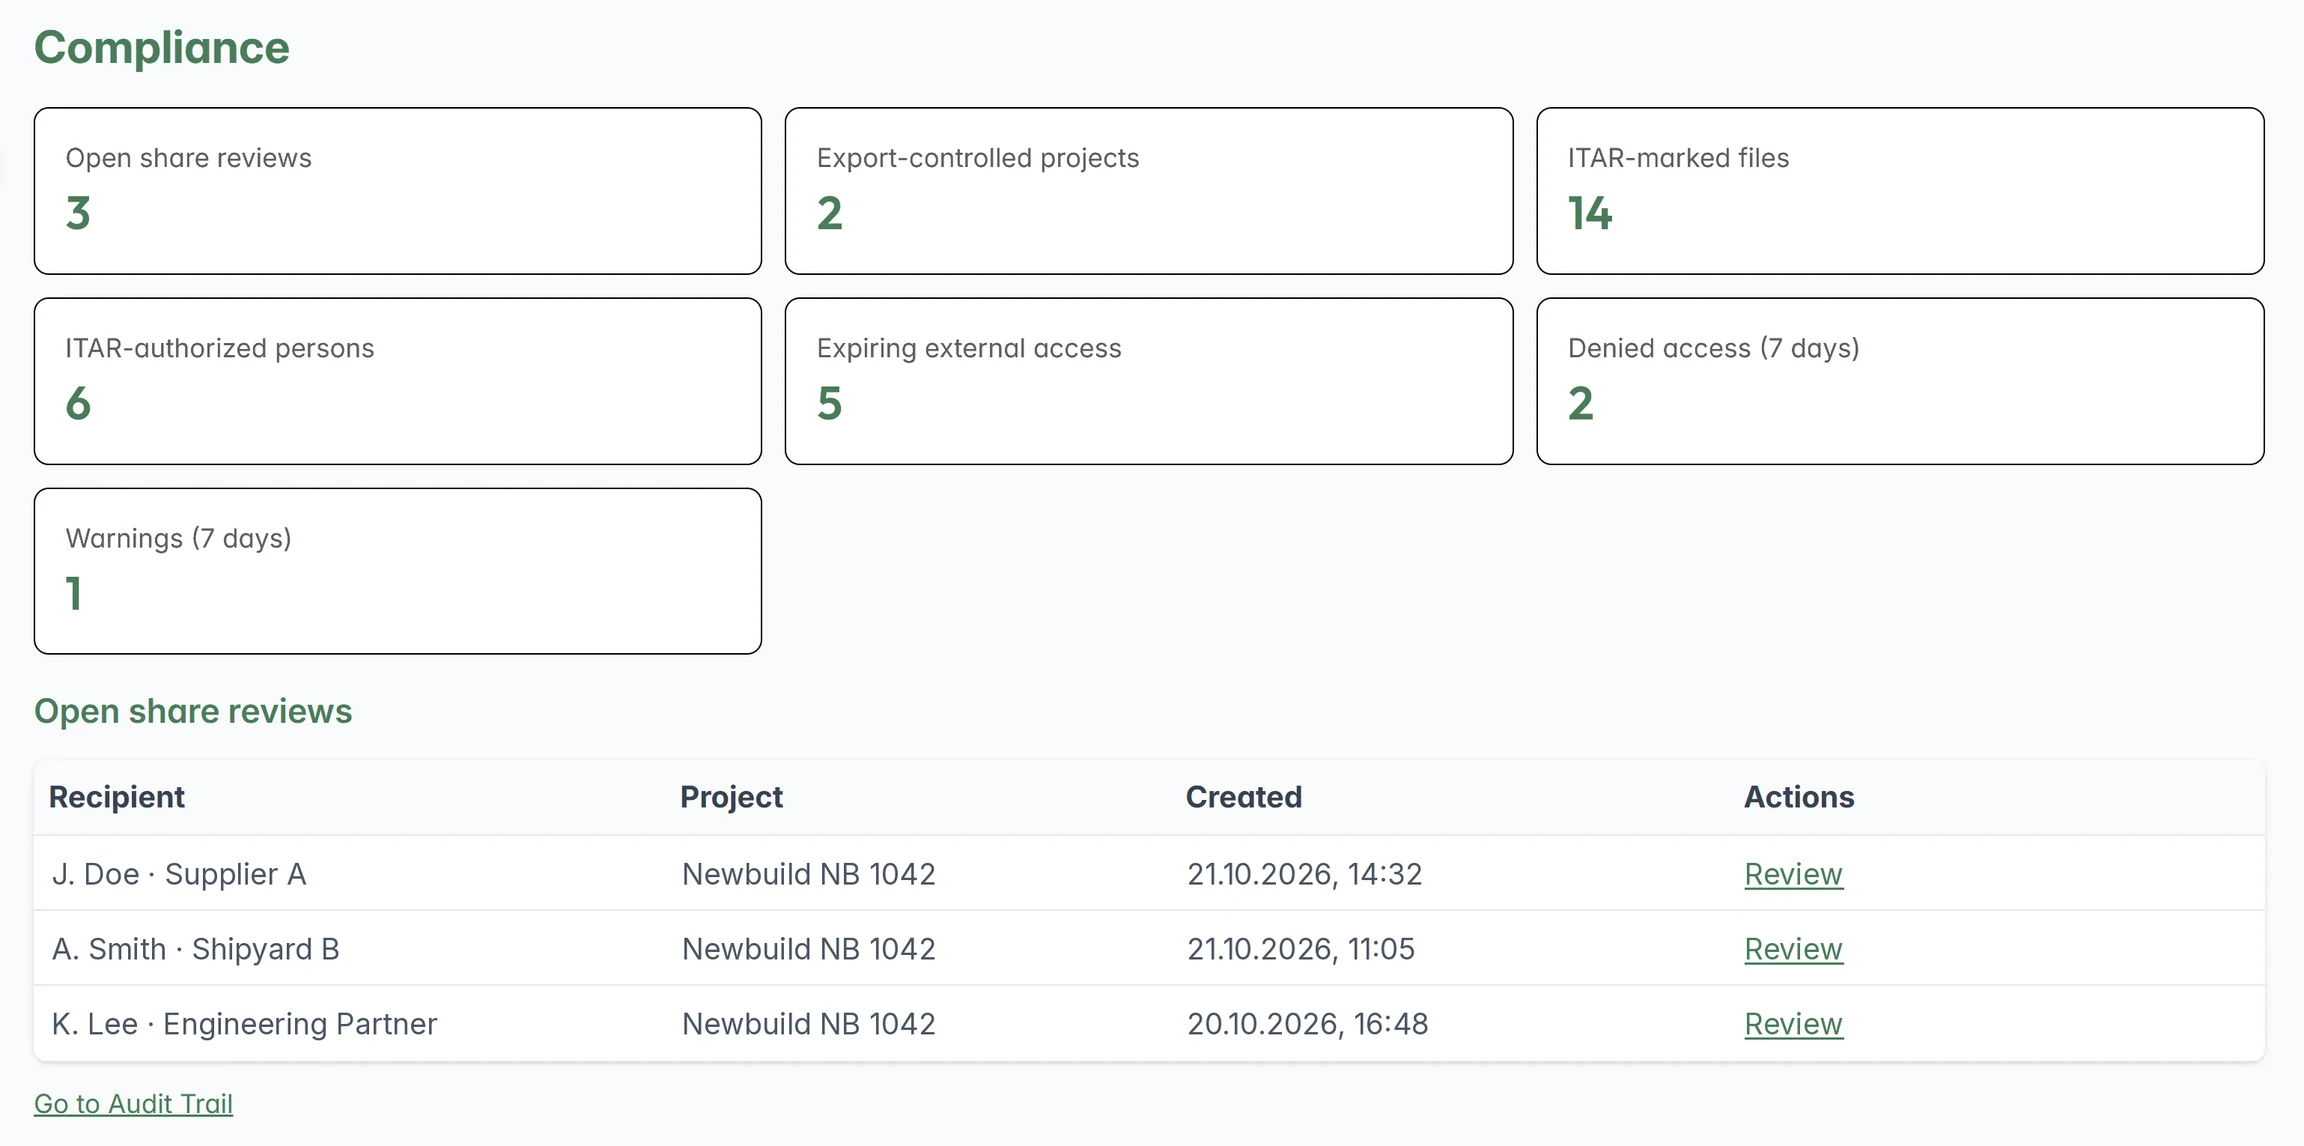Select the Expiring external access card
Screen dimensions: 2304x1146
point(1149,381)
